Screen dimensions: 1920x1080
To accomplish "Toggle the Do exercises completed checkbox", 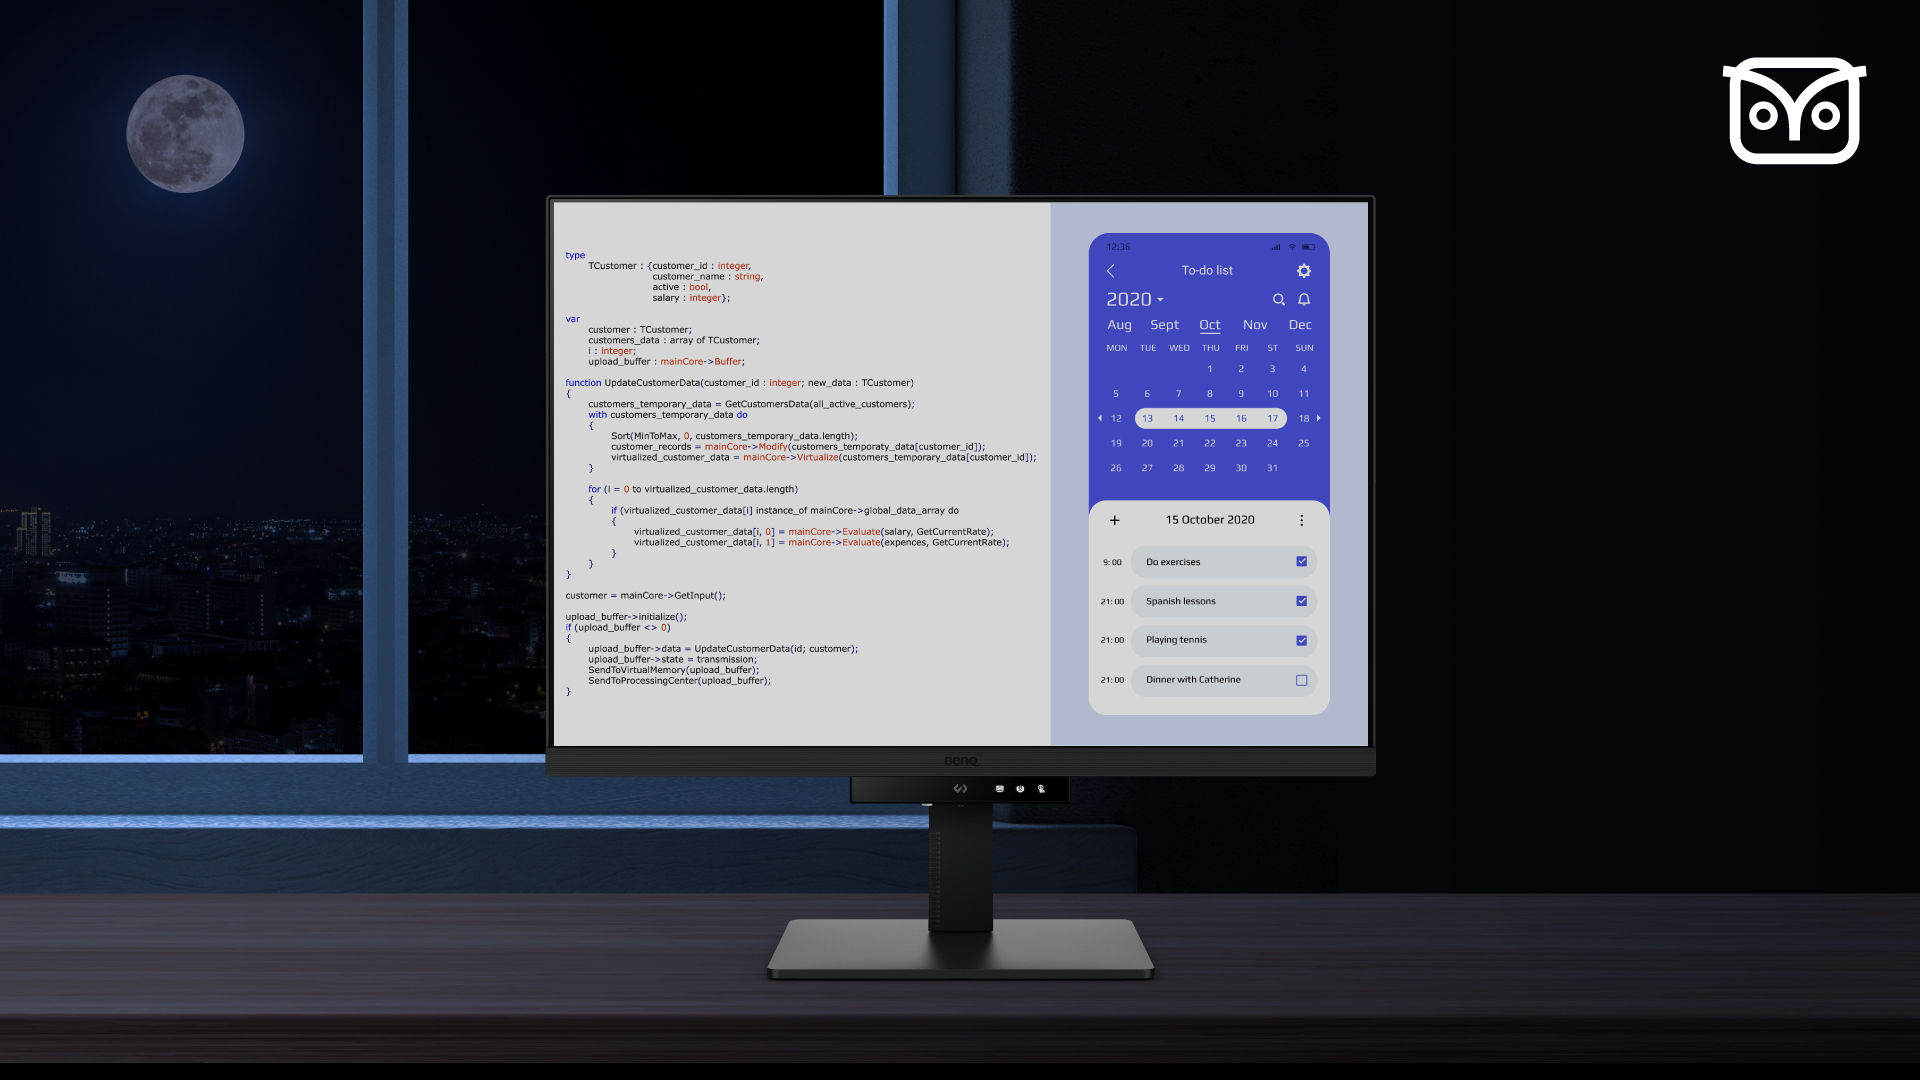I will click(1302, 560).
